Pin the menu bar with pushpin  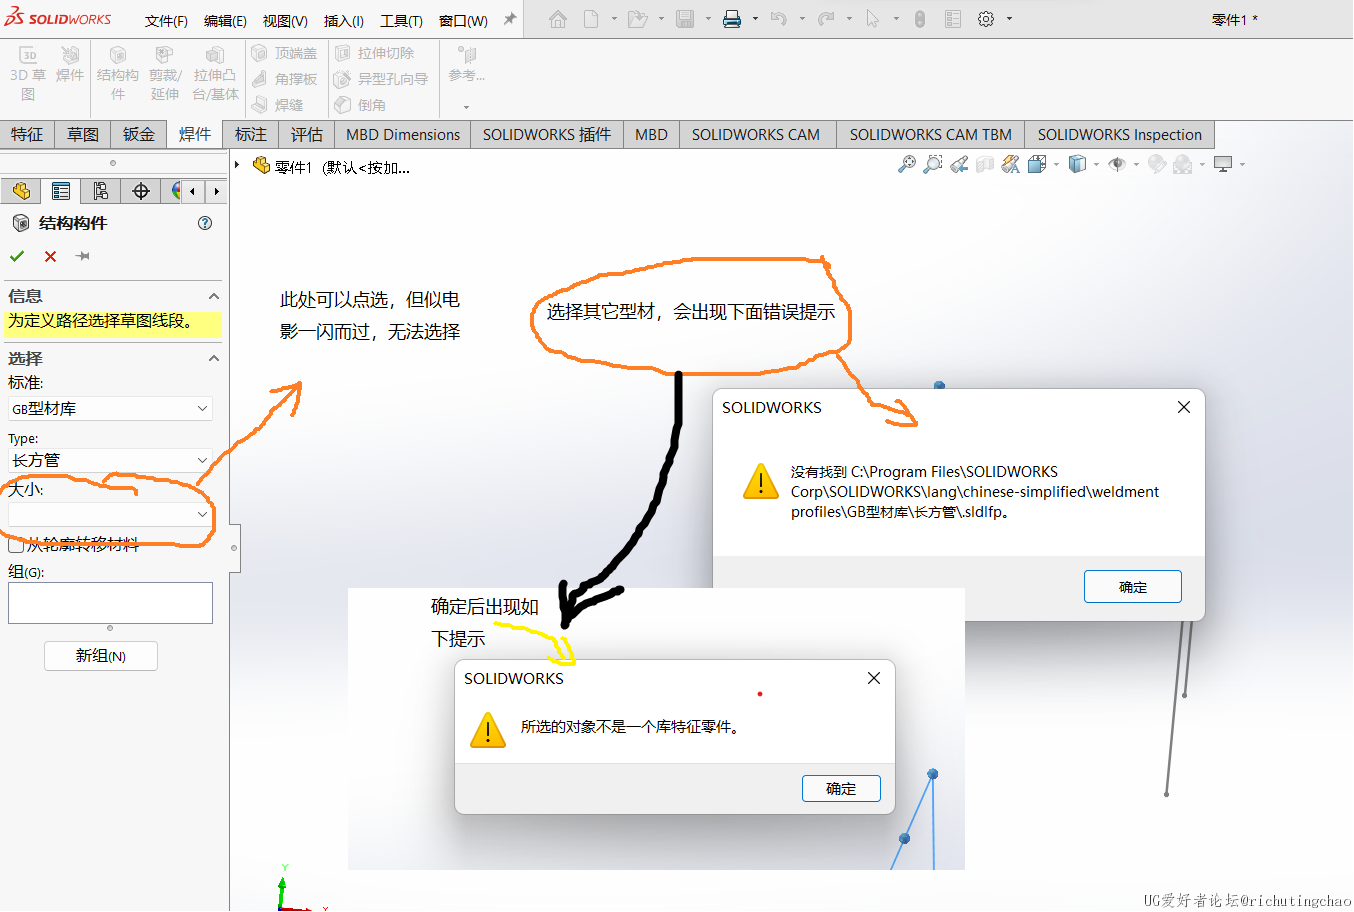pos(510,19)
